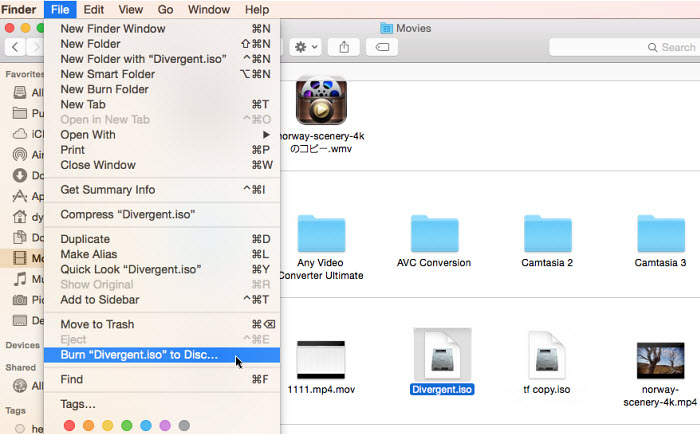Select the Divergent.iso disk image icon
Viewport: 700px width, 434px height.
coord(442,355)
